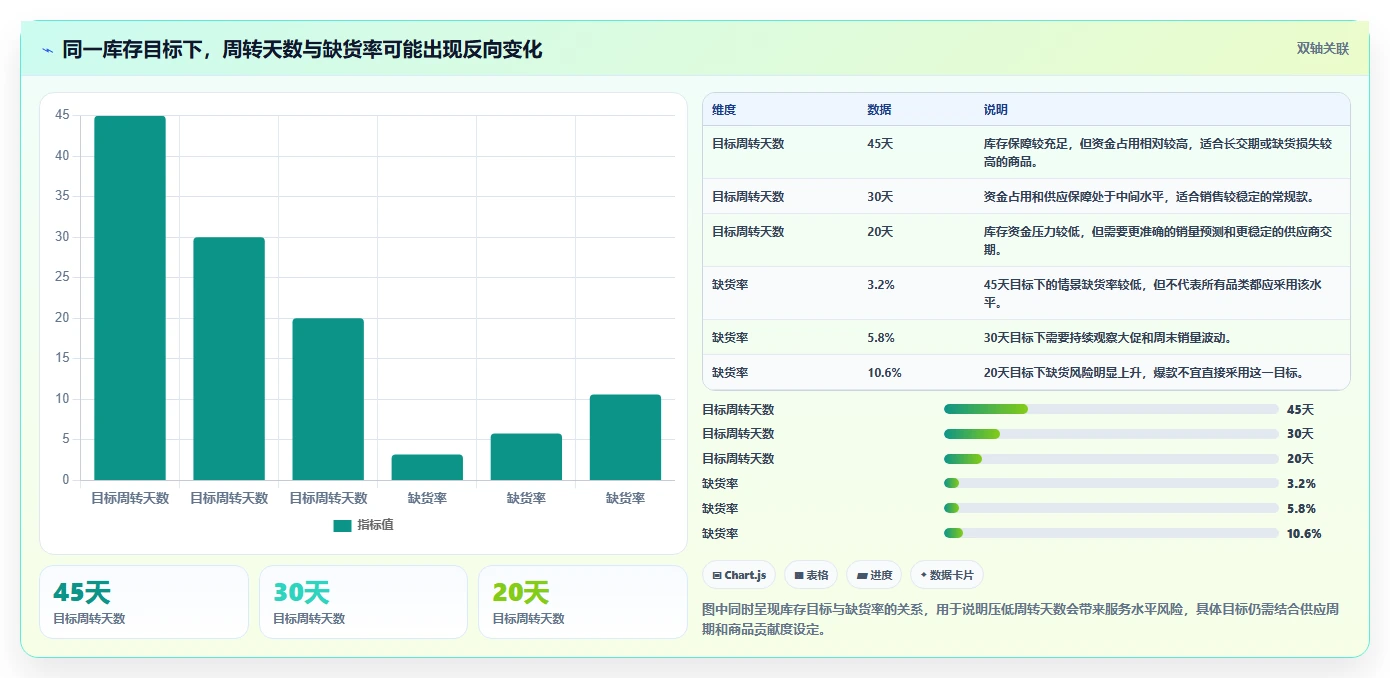
Task: Click the progress bar labeled 5.8%
Action: (x=1111, y=508)
